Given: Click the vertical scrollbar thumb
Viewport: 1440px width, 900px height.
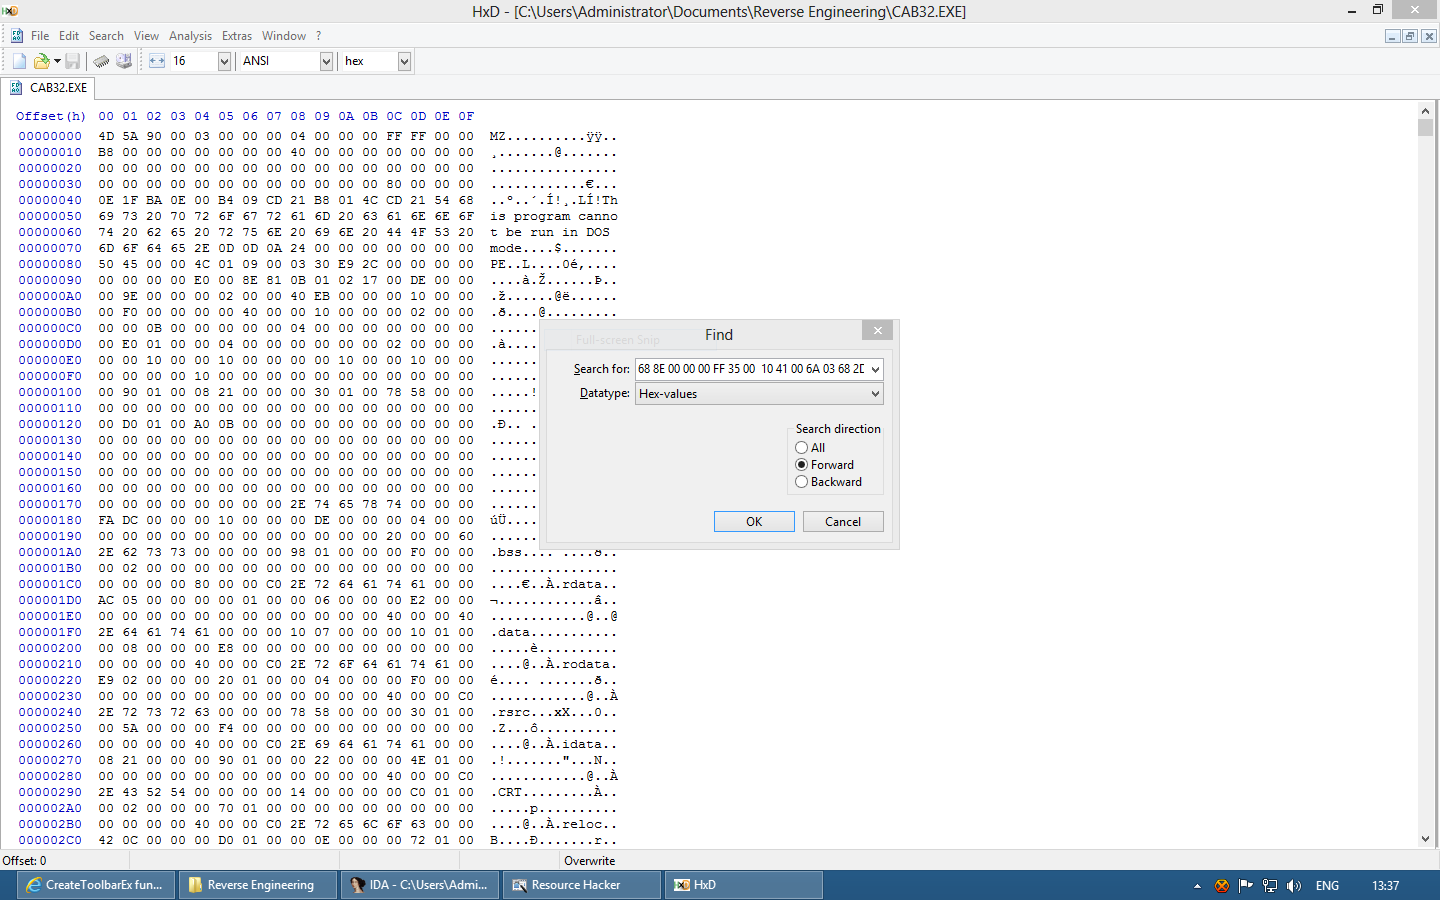Looking at the screenshot, I should [x=1426, y=128].
